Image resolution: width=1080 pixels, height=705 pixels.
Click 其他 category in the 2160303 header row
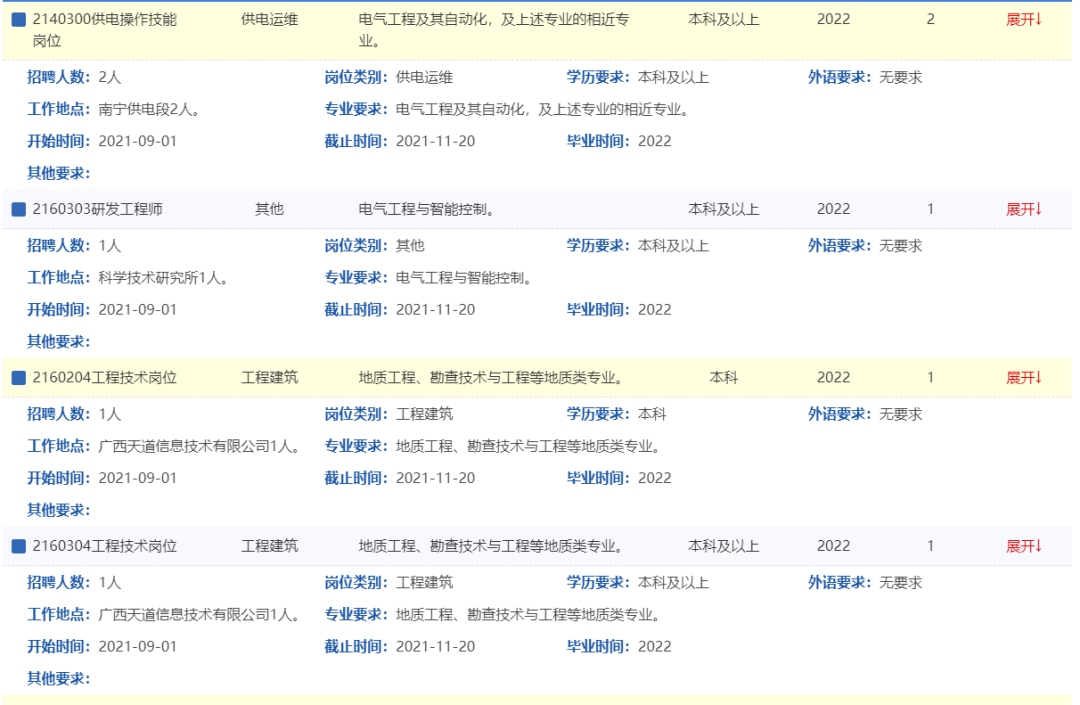click(x=269, y=209)
